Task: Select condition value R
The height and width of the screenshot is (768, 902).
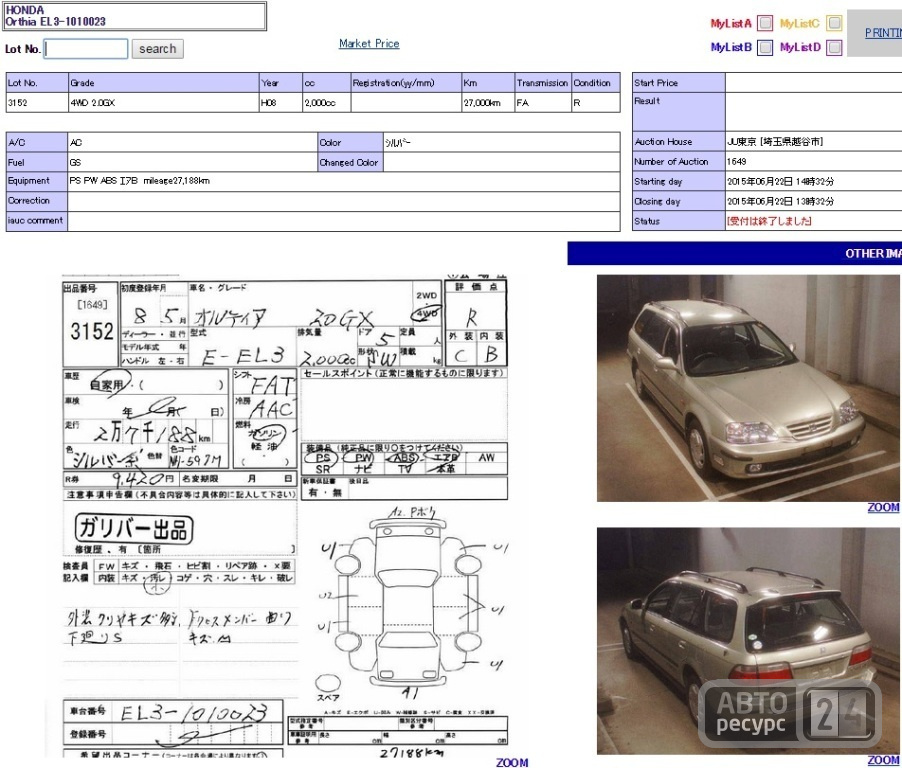Action: (577, 102)
